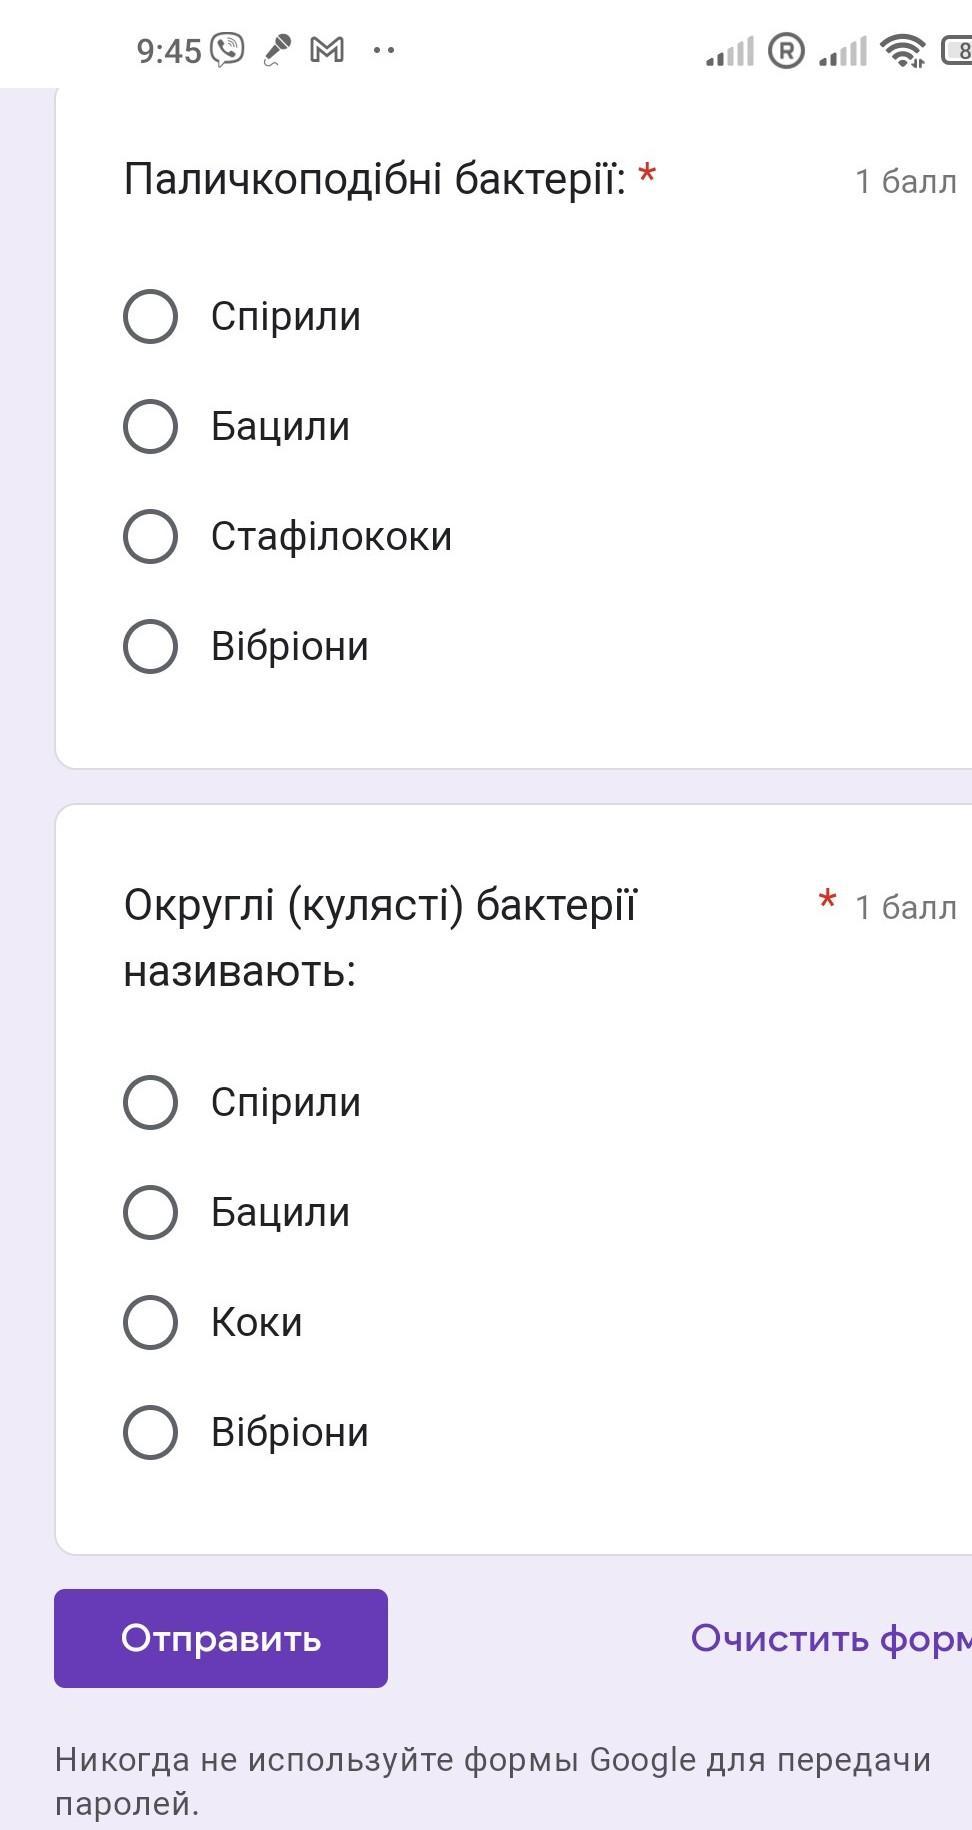972x1830 pixels.
Task: Select Бацили for rod-shaped bacteria question
Action: pos(151,426)
